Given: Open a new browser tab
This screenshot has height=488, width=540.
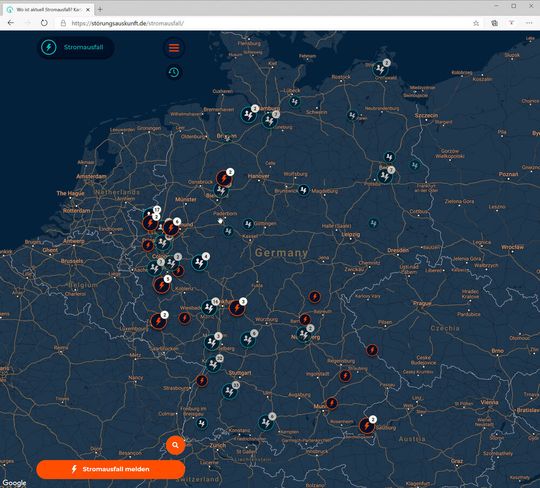Looking at the screenshot, I should 100,9.
